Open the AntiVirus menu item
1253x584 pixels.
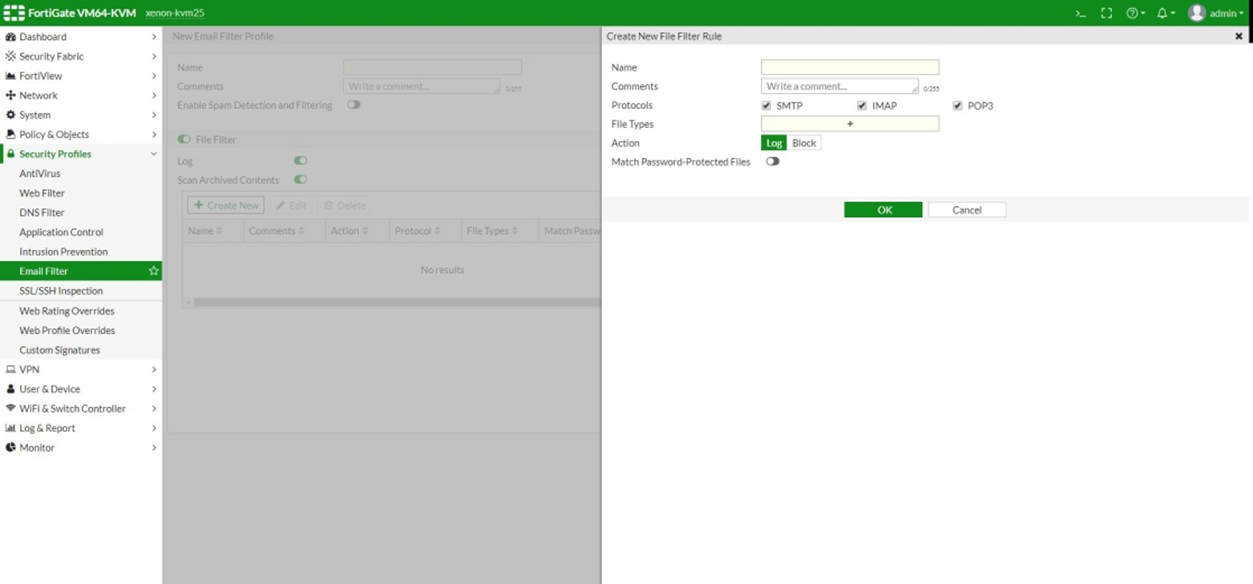click(x=40, y=174)
